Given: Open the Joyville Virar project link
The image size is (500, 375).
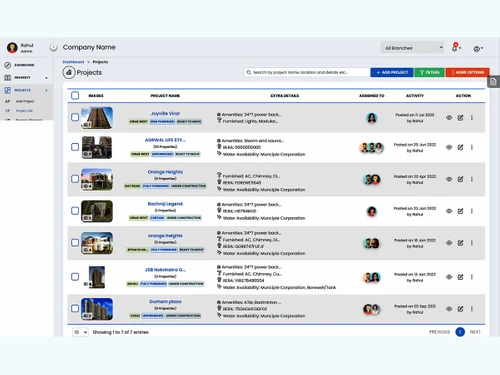Looking at the screenshot, I should (165, 114).
